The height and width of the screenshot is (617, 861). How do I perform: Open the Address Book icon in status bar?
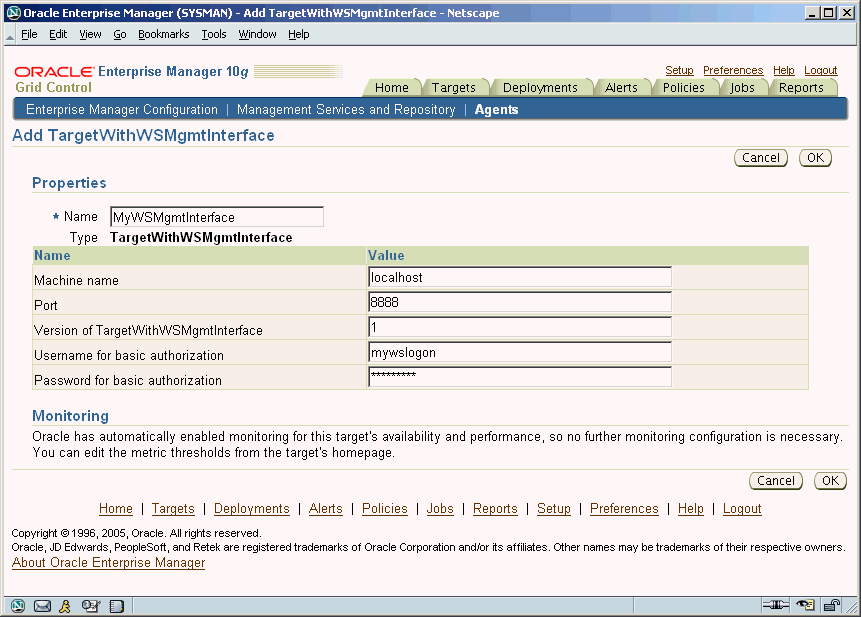click(116, 605)
